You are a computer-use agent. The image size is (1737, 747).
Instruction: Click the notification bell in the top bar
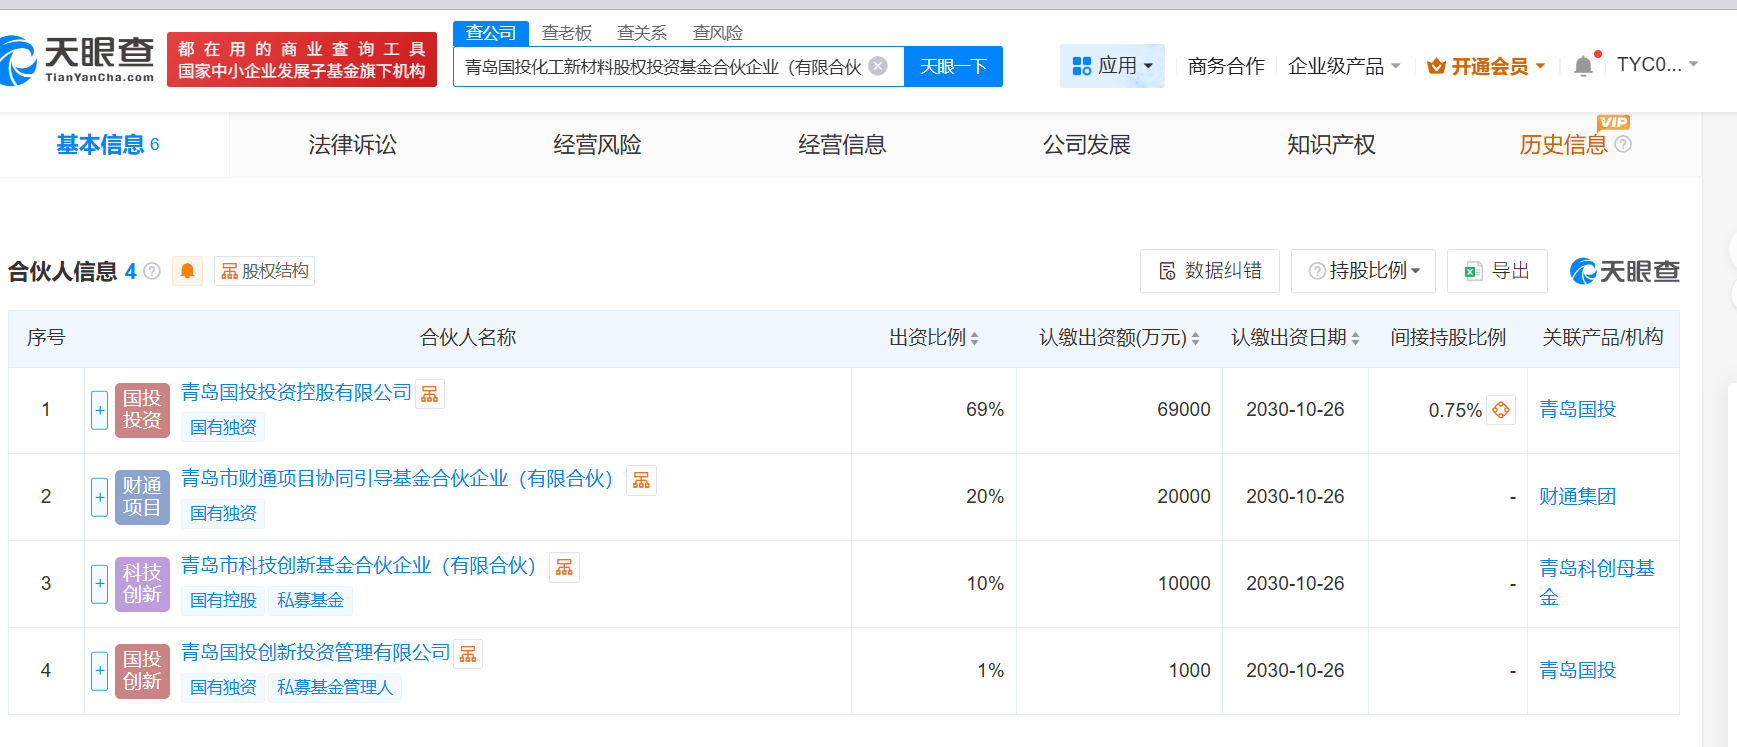tap(1583, 66)
